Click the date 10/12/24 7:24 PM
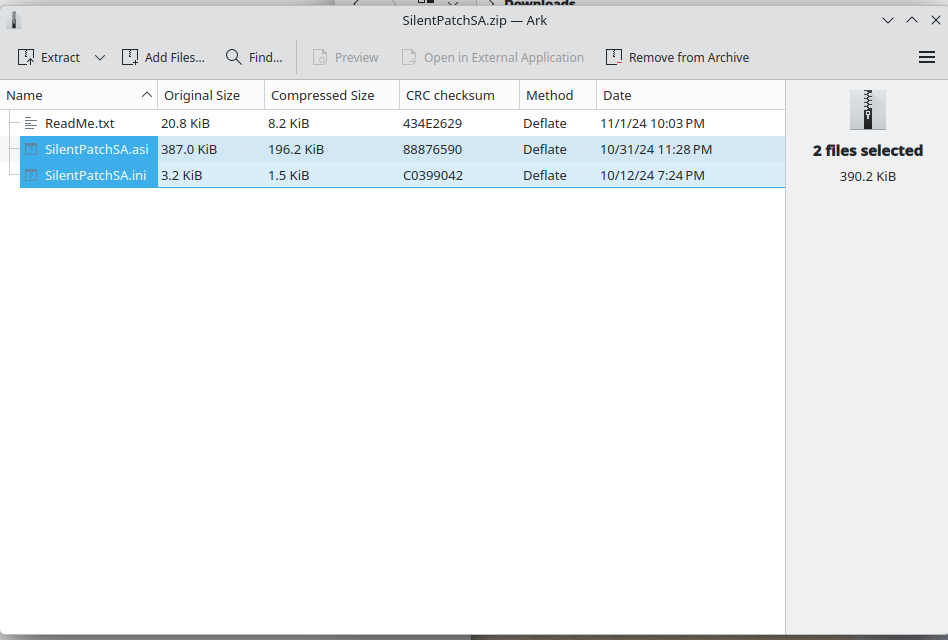The width and height of the screenshot is (948, 640). [652, 175]
